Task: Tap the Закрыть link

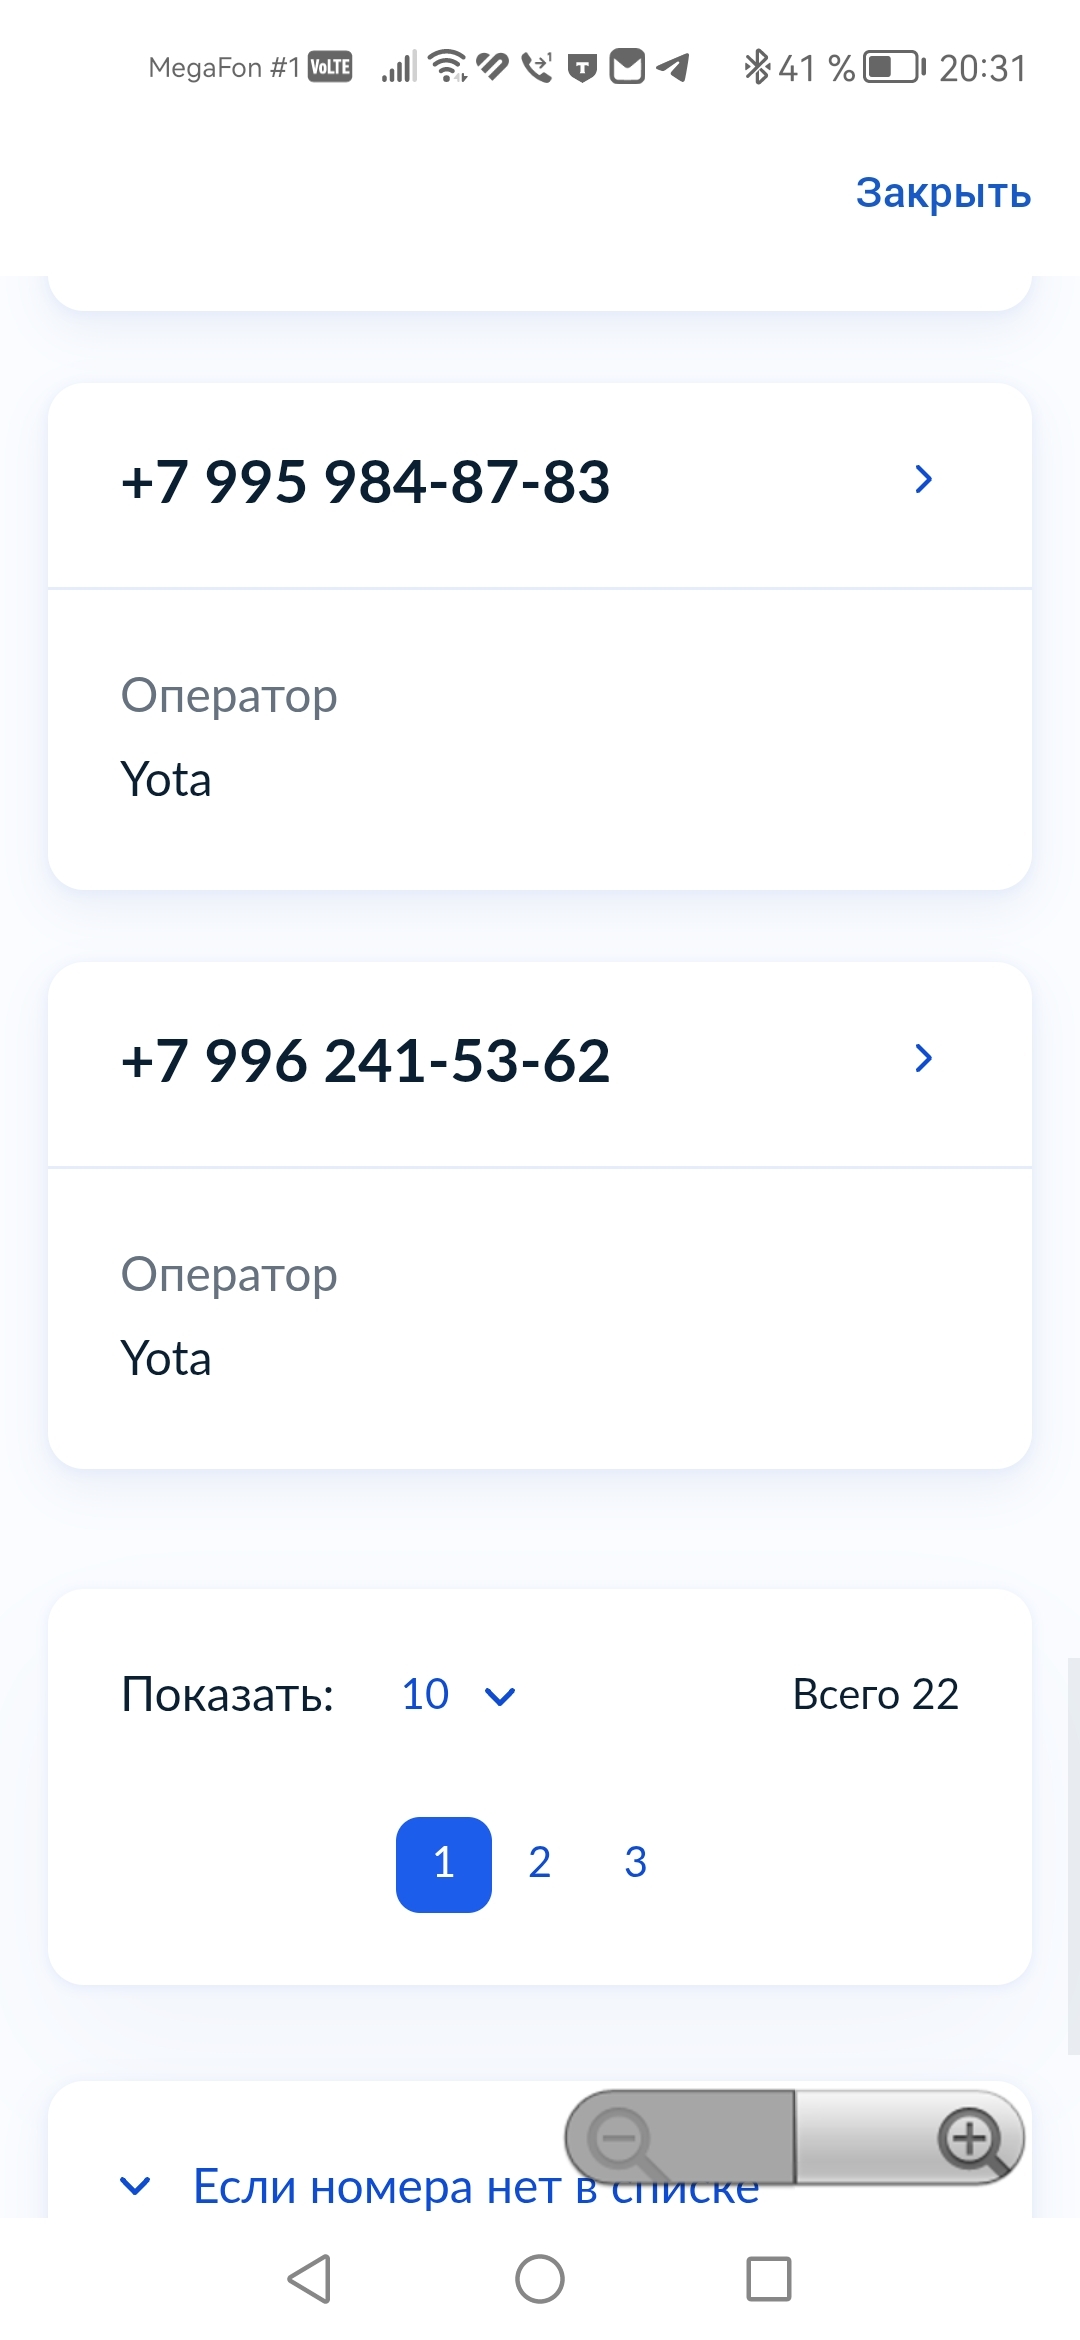Action: pos(942,192)
